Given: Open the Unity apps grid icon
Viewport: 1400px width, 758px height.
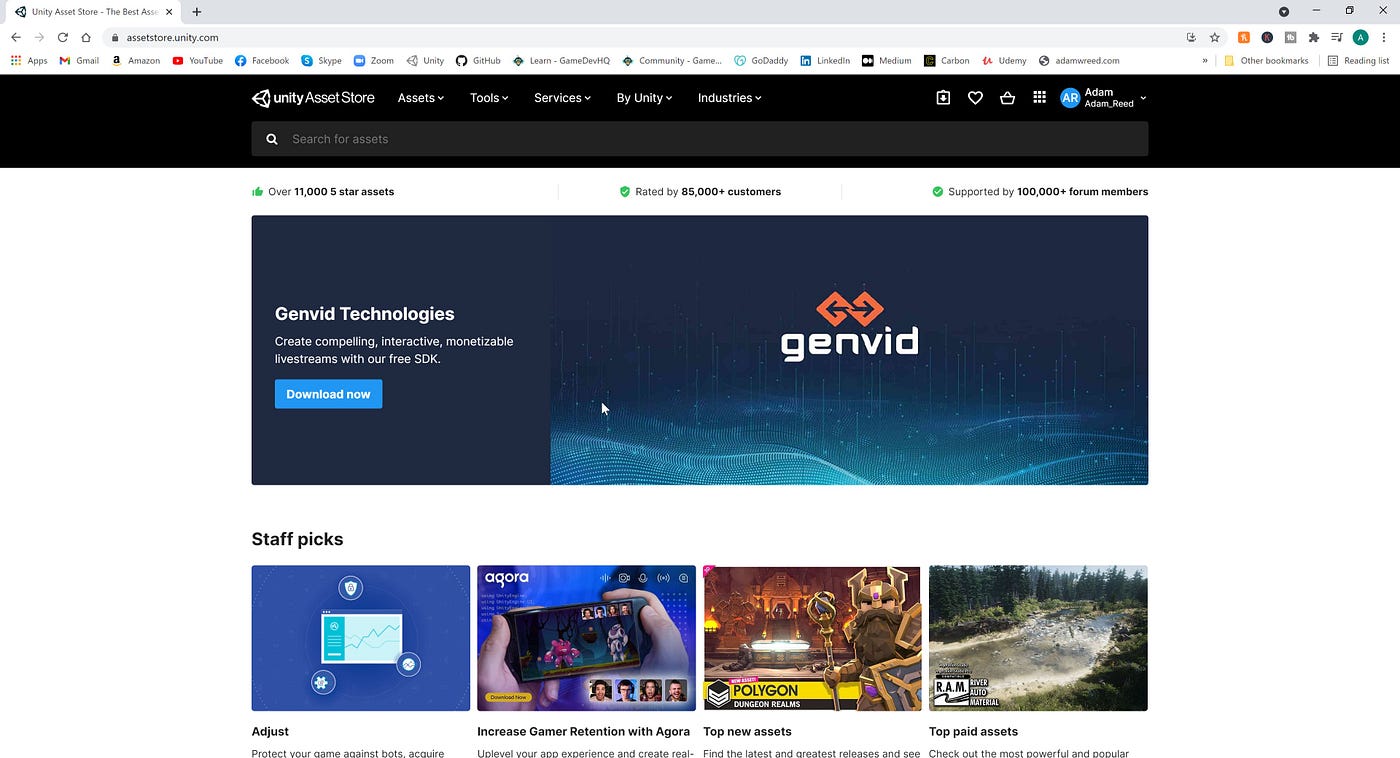Looking at the screenshot, I should (x=1039, y=98).
